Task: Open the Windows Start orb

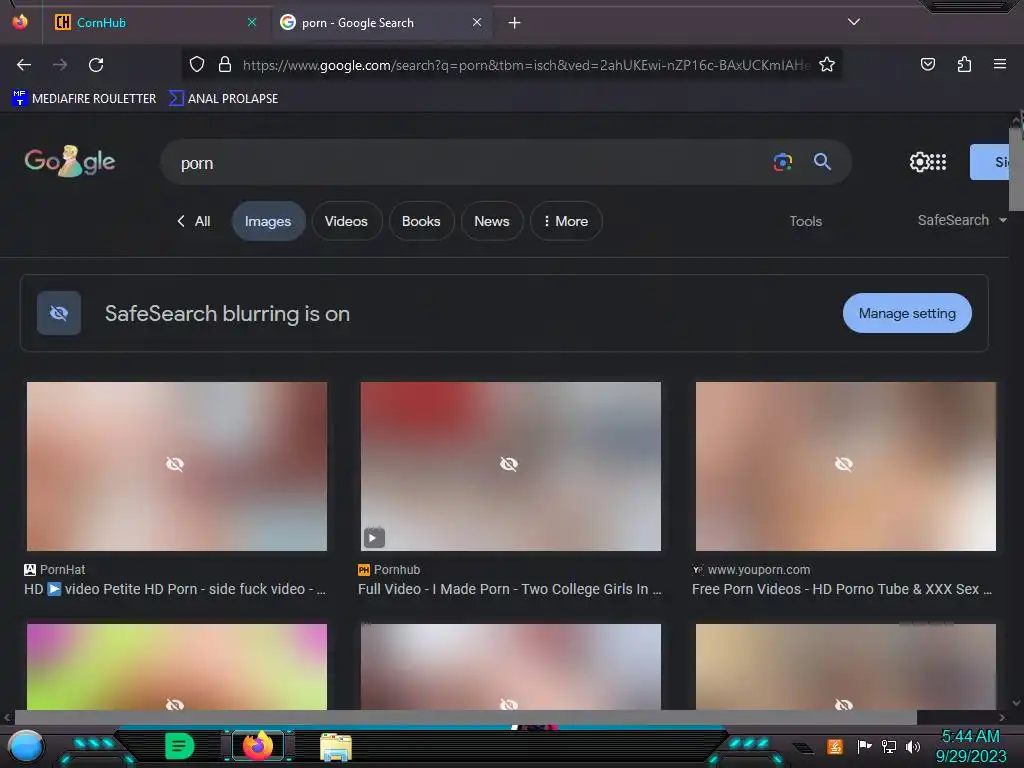Action: tap(25, 747)
